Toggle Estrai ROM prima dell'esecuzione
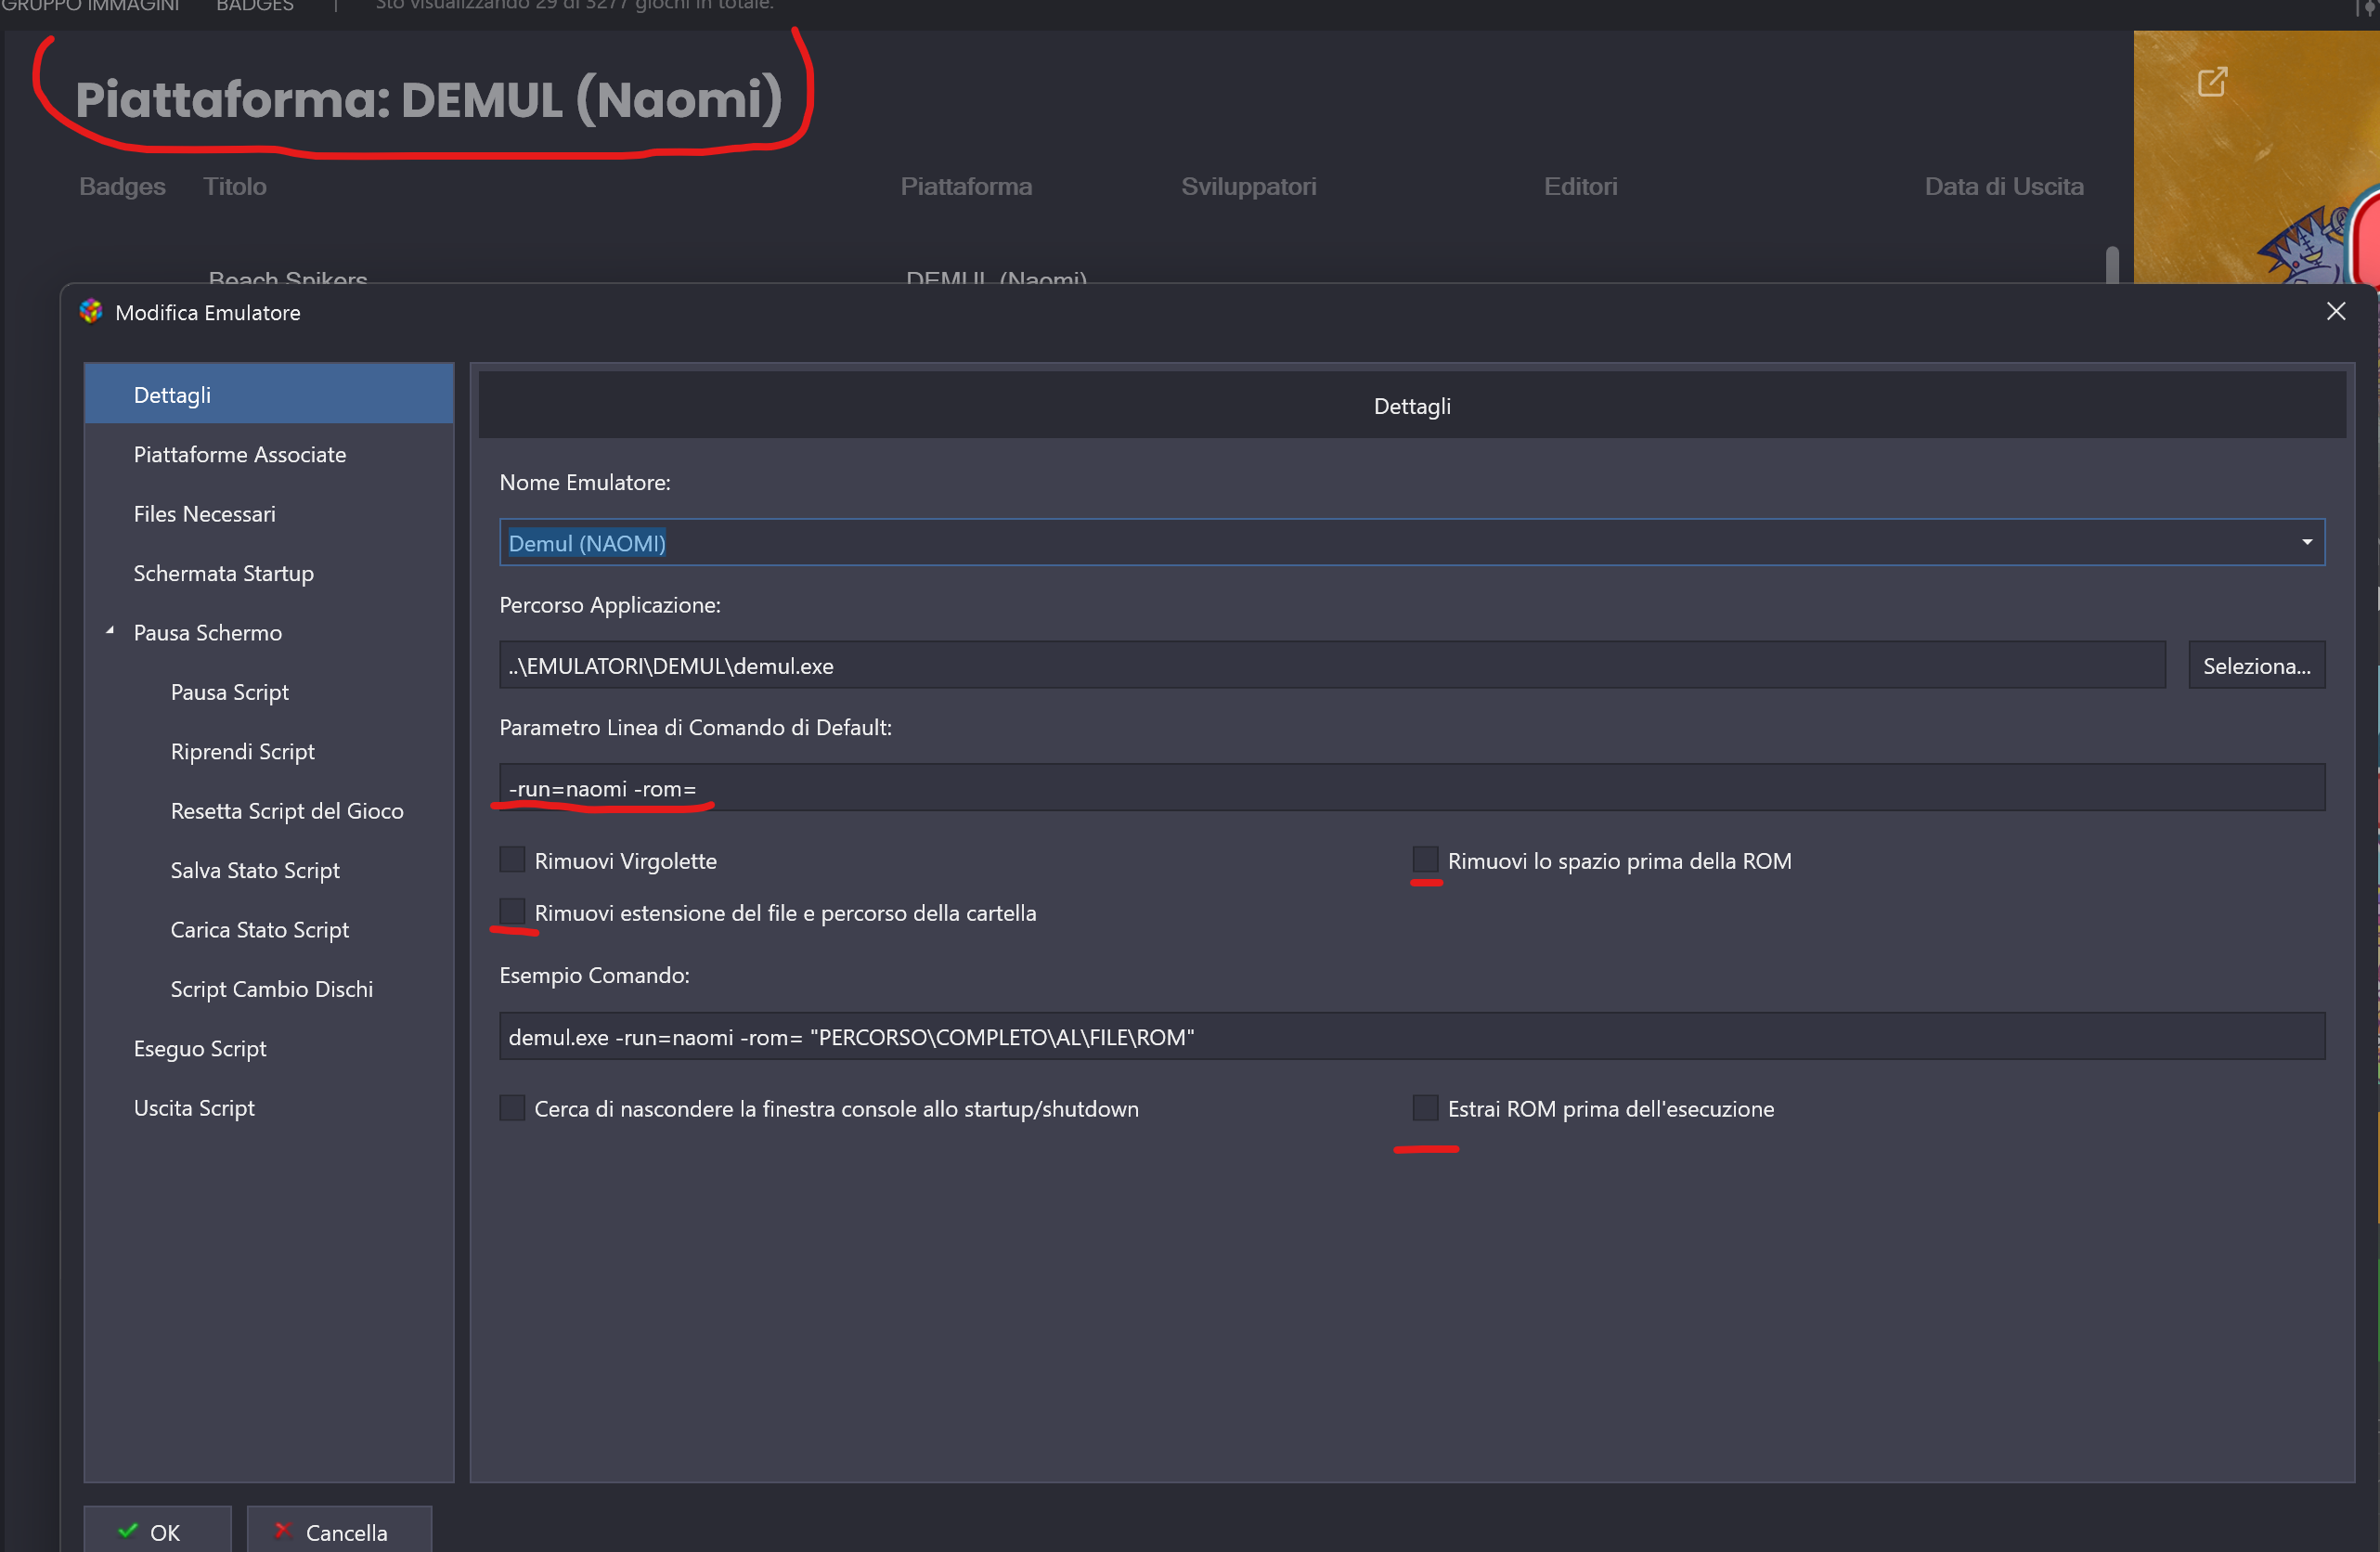2380x1552 pixels. pos(1425,1108)
